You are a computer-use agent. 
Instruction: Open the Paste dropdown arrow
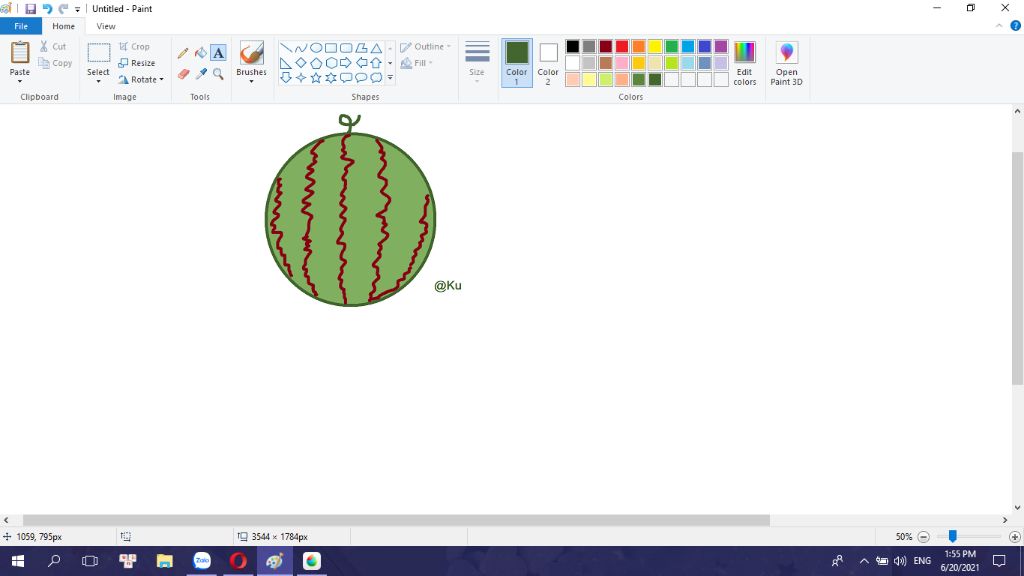point(20,81)
